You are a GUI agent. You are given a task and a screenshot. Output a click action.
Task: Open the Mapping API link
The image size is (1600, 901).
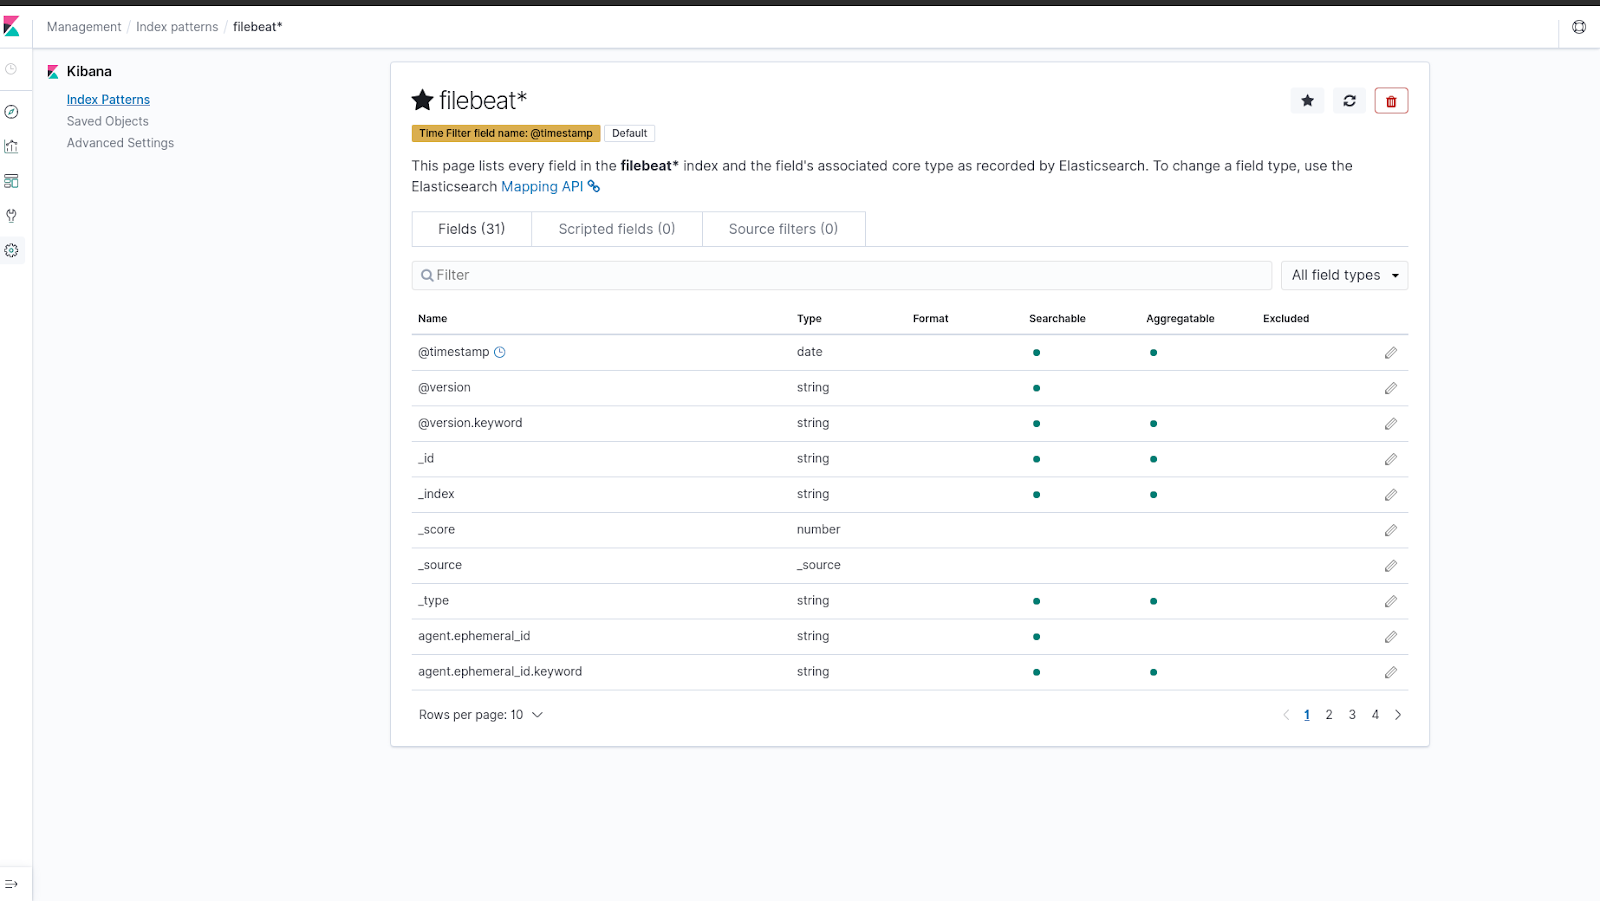click(541, 186)
